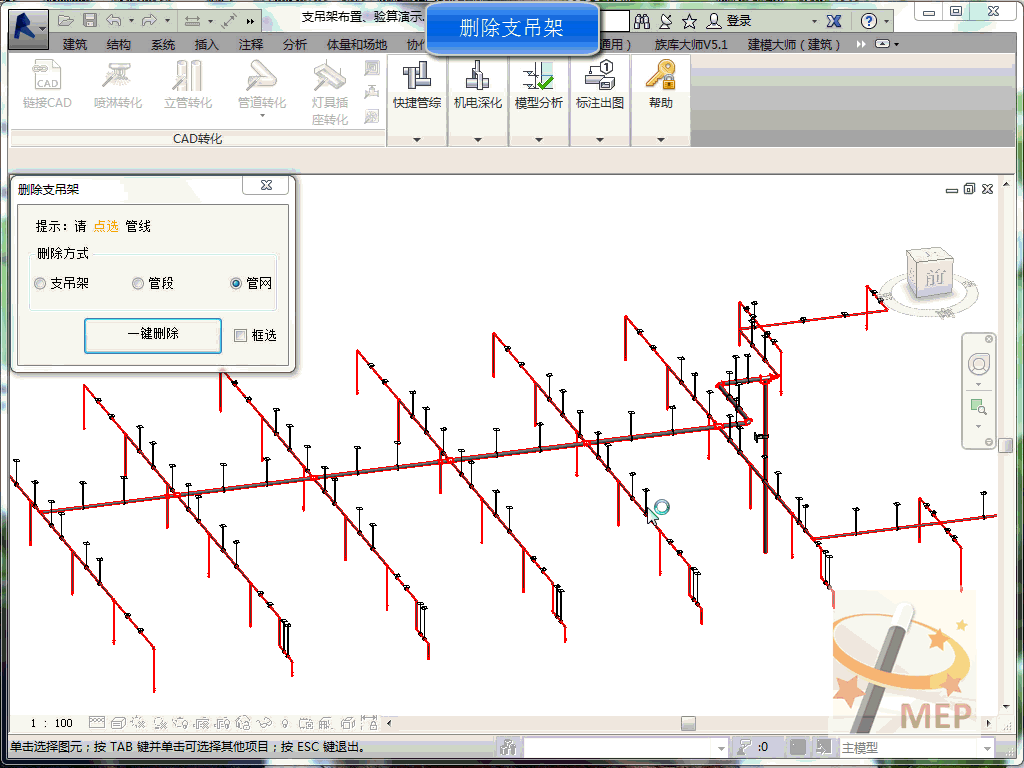Click the Autodesk Exchange X icon
The width and height of the screenshot is (1024, 768).
coord(834,22)
